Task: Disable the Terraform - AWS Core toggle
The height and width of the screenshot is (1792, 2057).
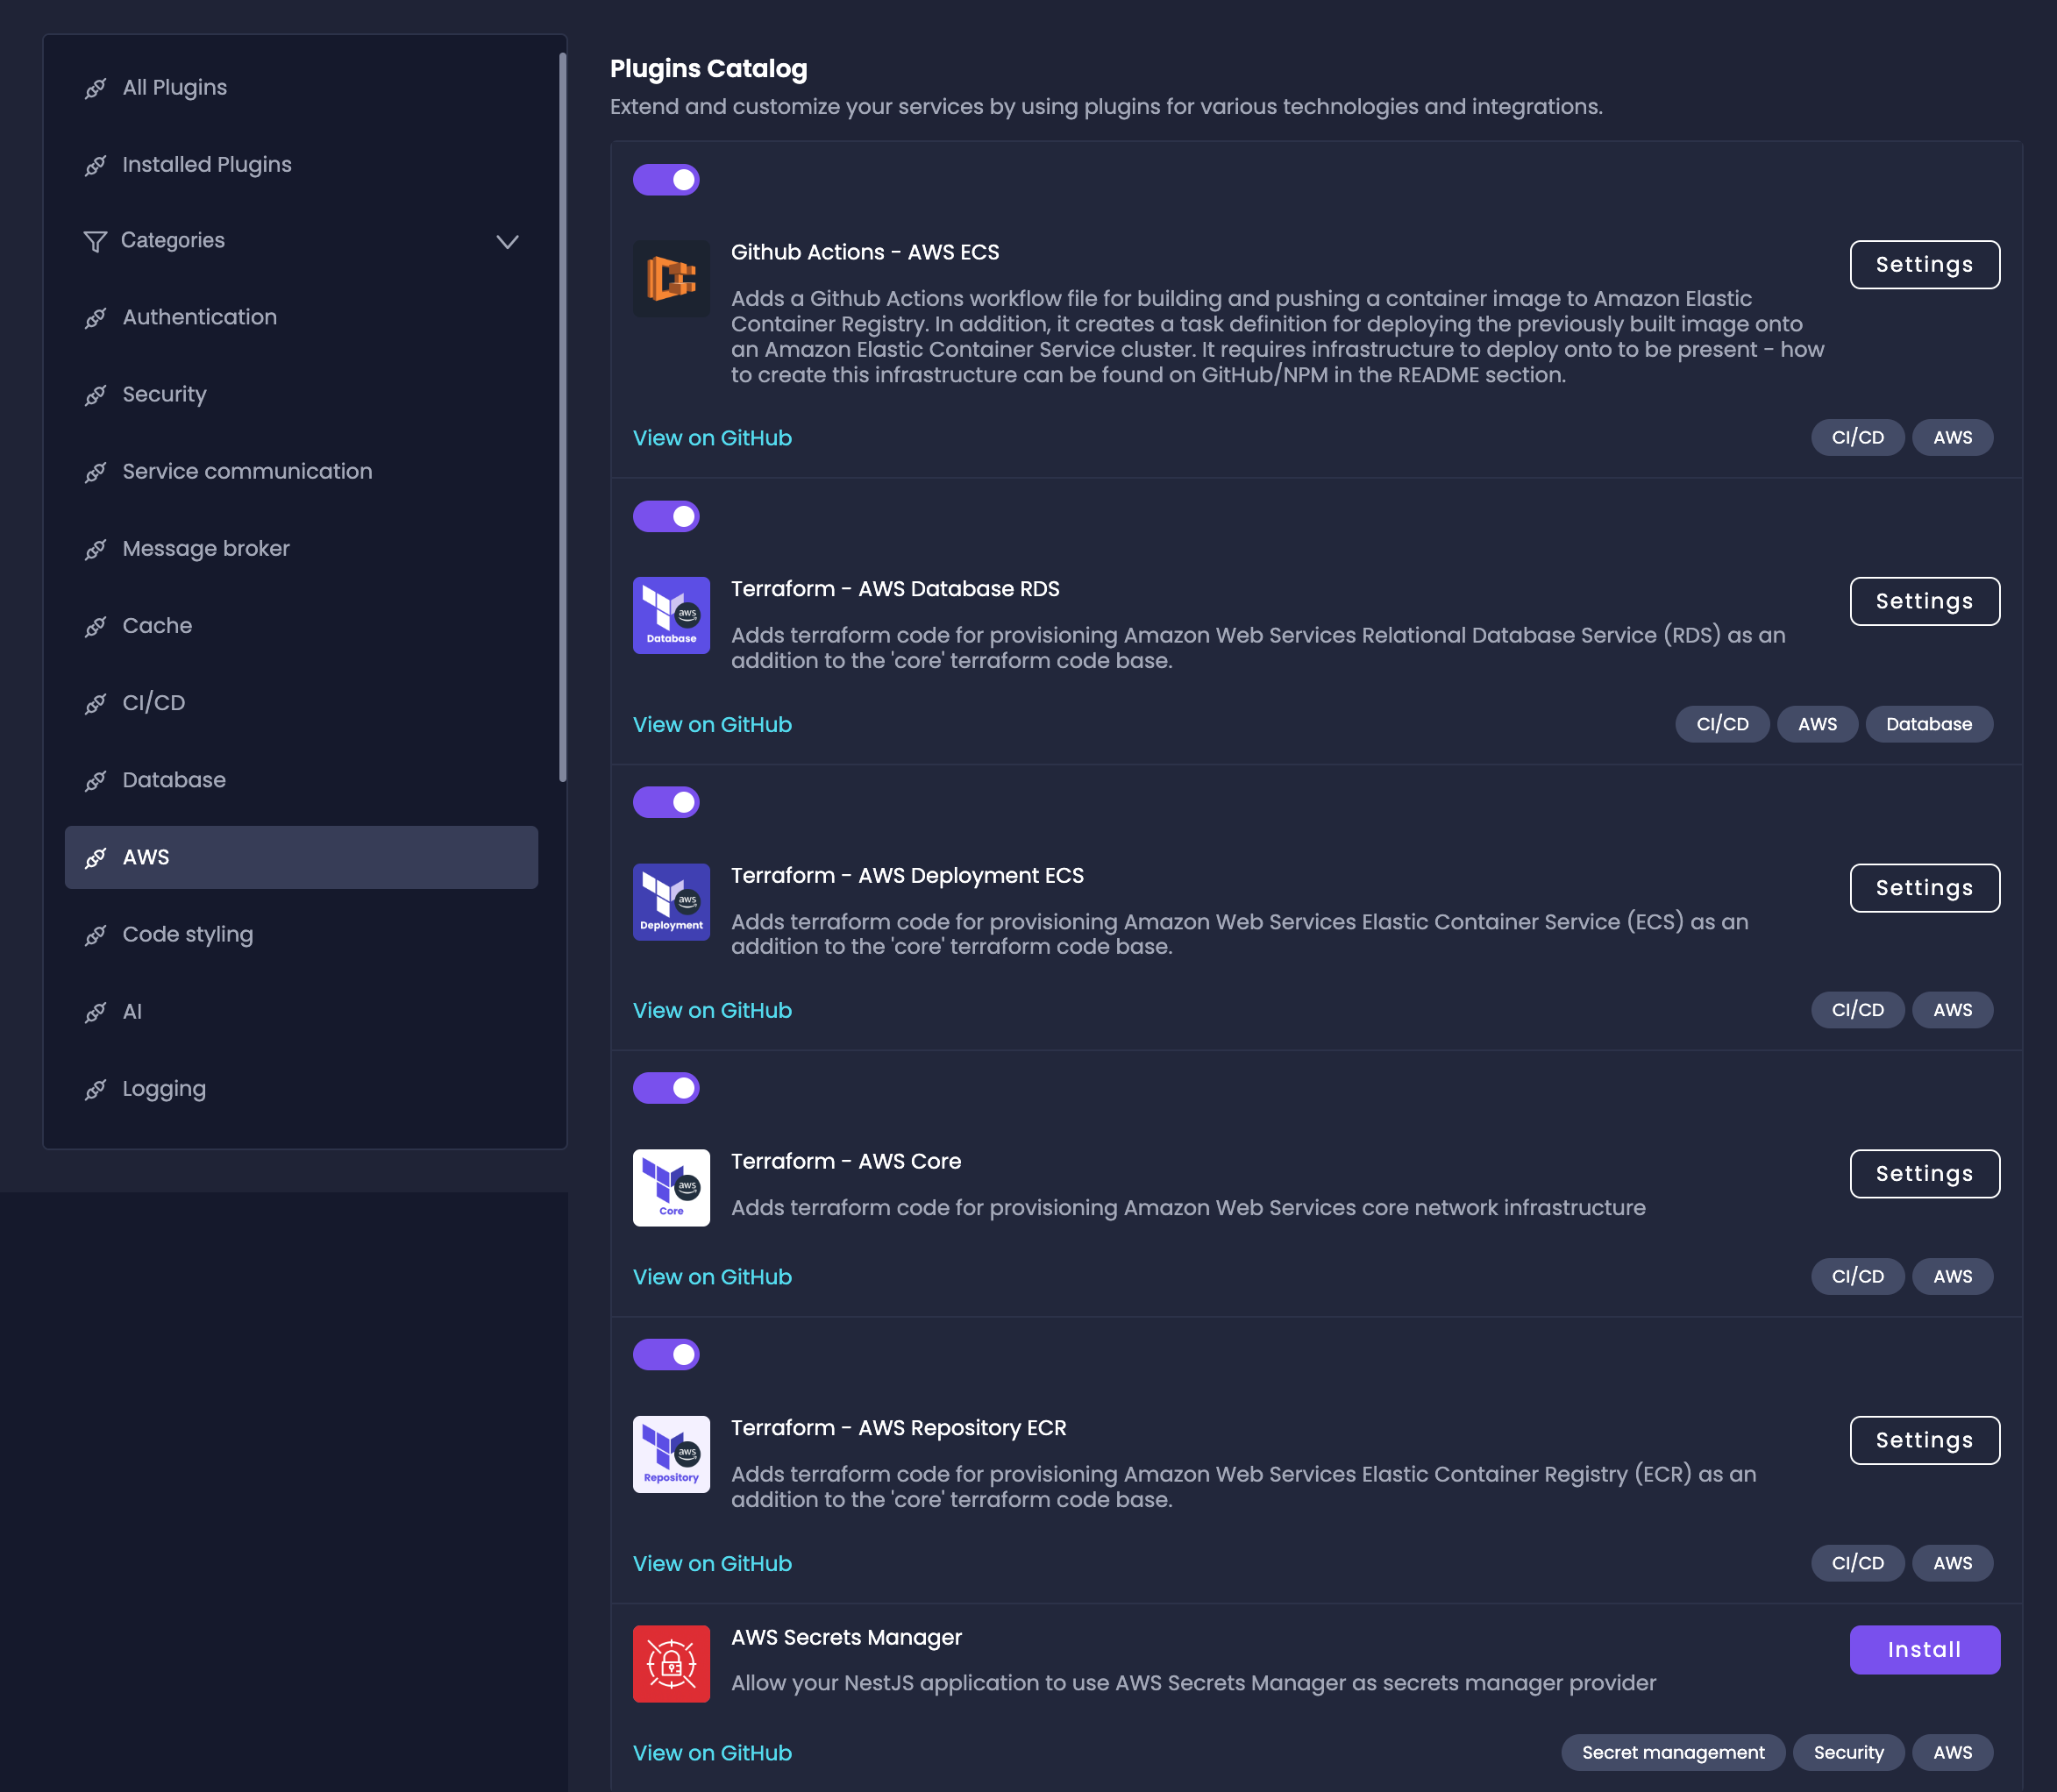Action: coord(666,1088)
